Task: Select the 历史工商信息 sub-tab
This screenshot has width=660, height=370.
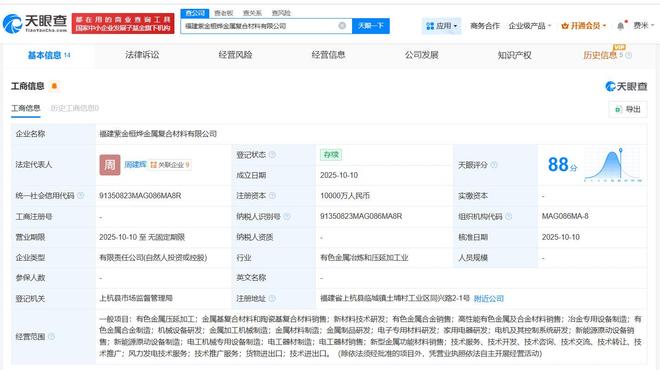Action: [75, 108]
